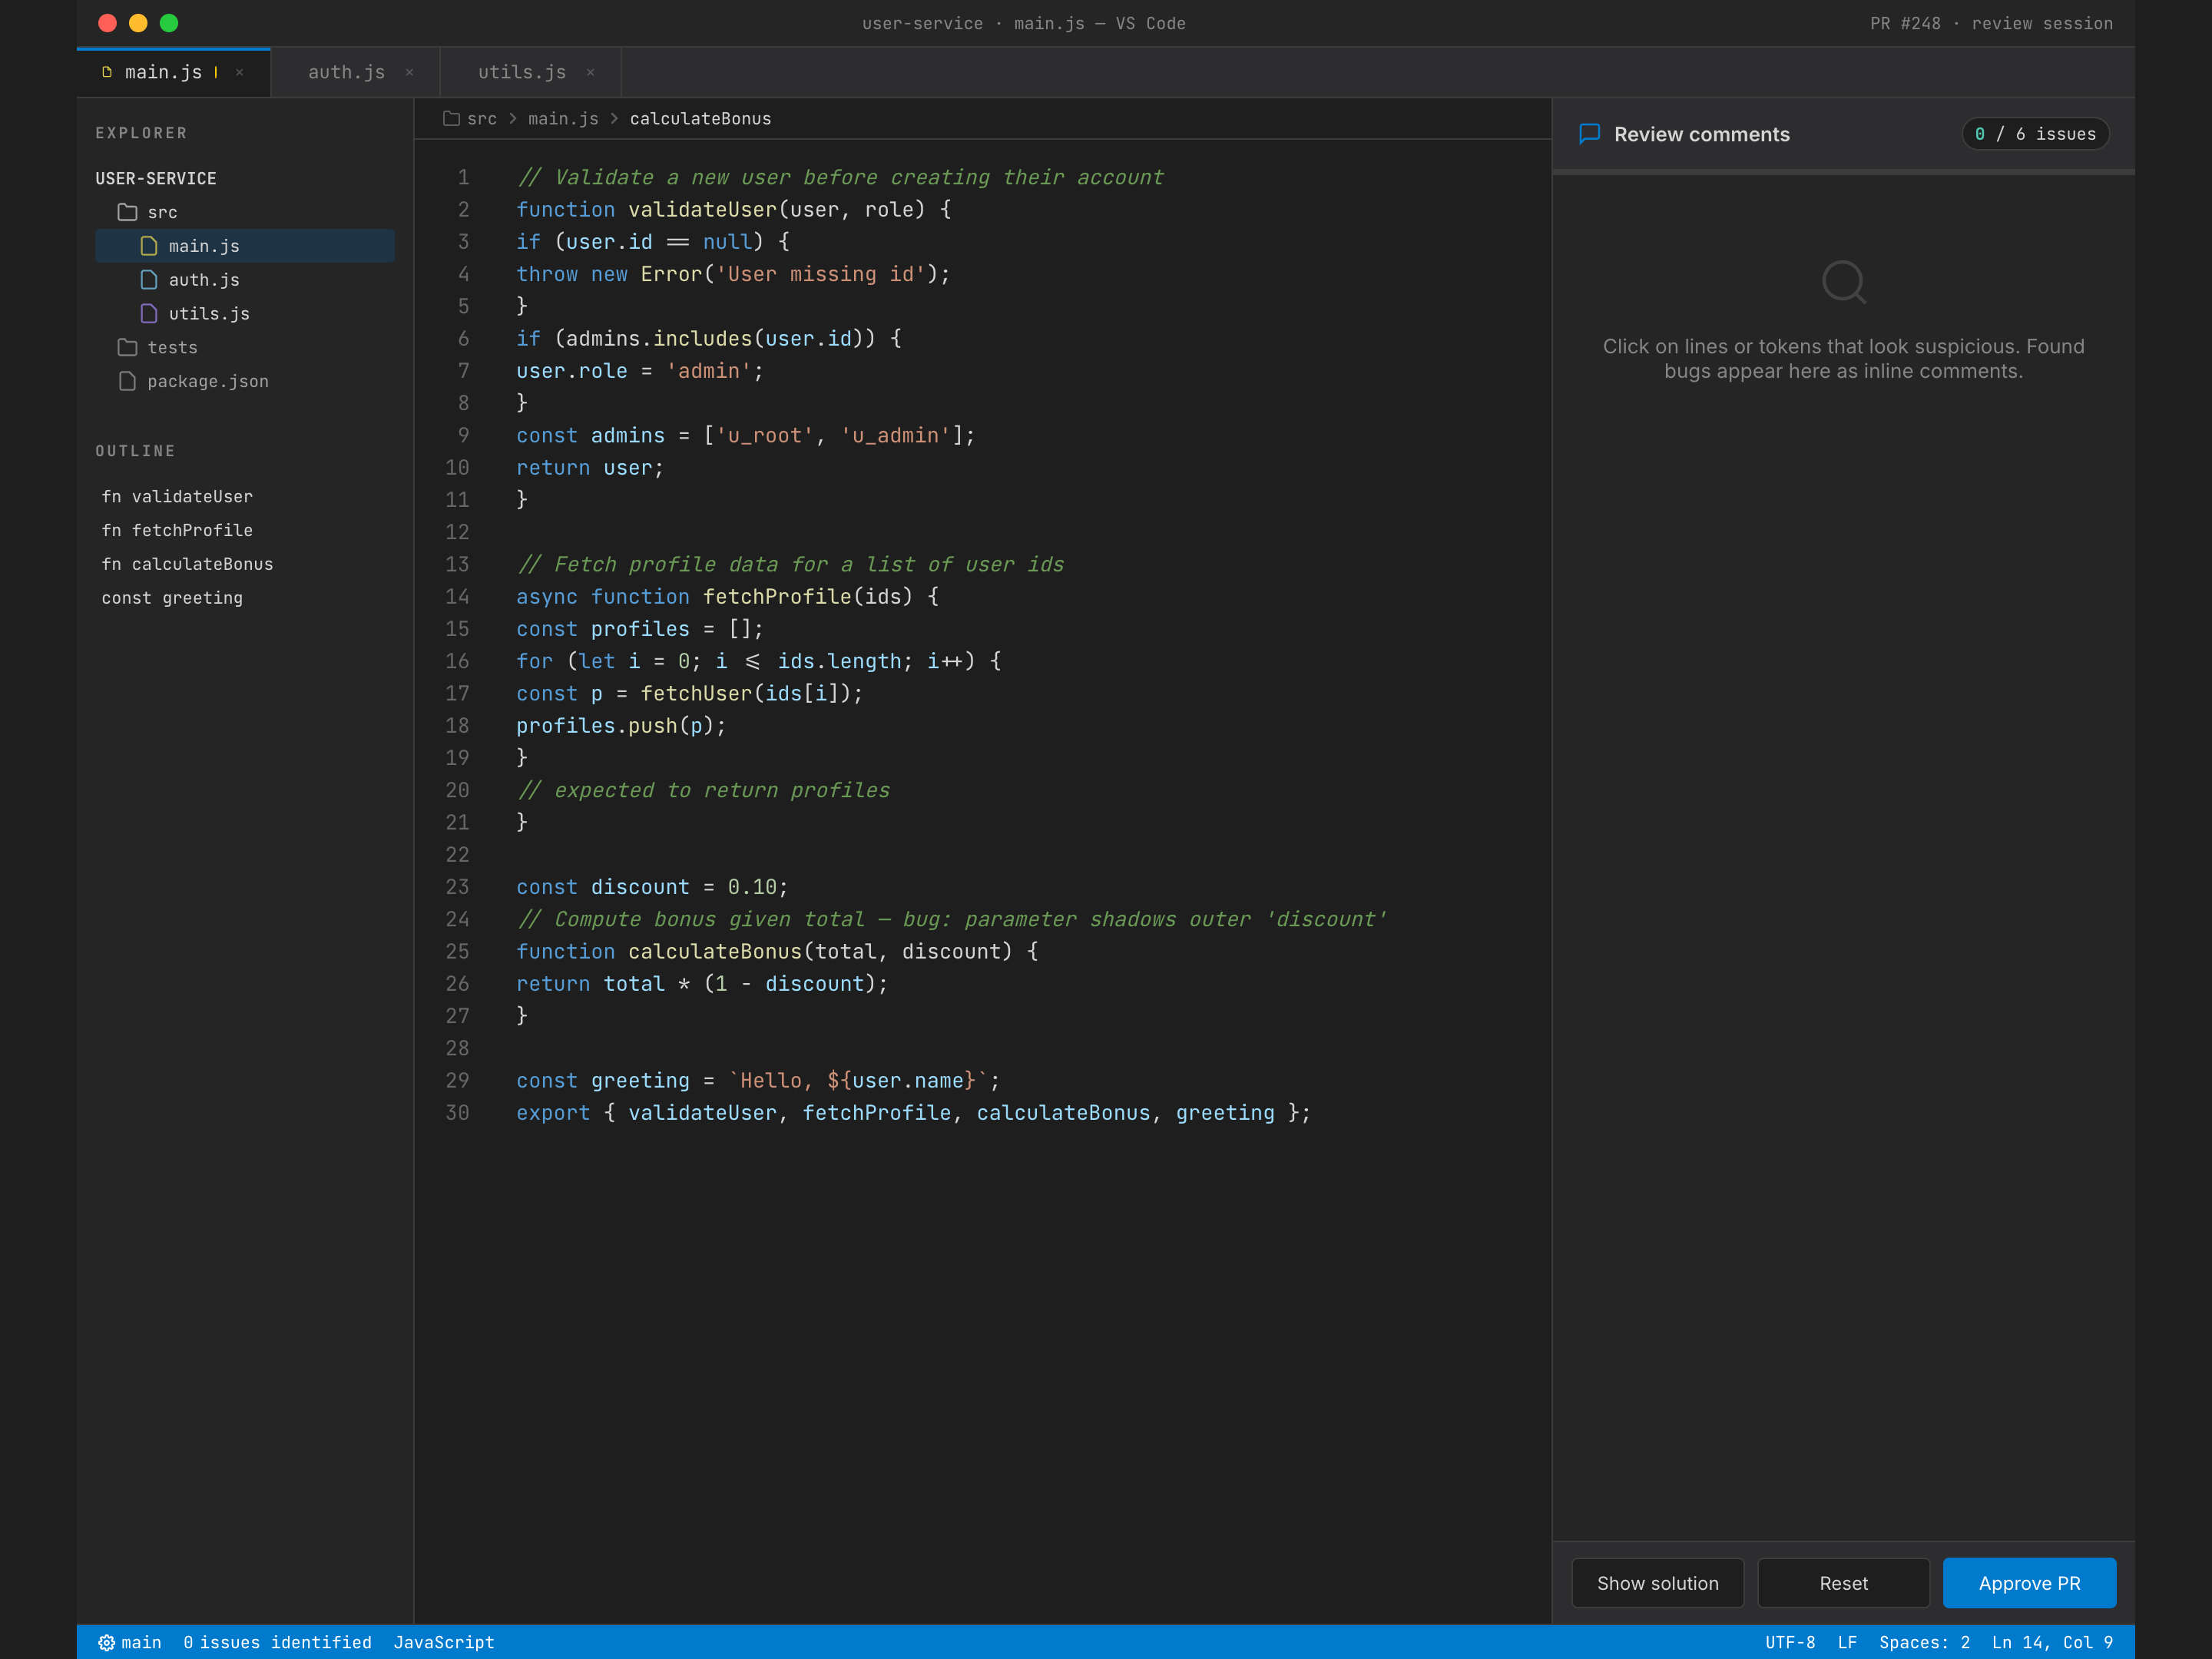Click the green maximize window button
The height and width of the screenshot is (1659, 2212).
coord(169,23)
